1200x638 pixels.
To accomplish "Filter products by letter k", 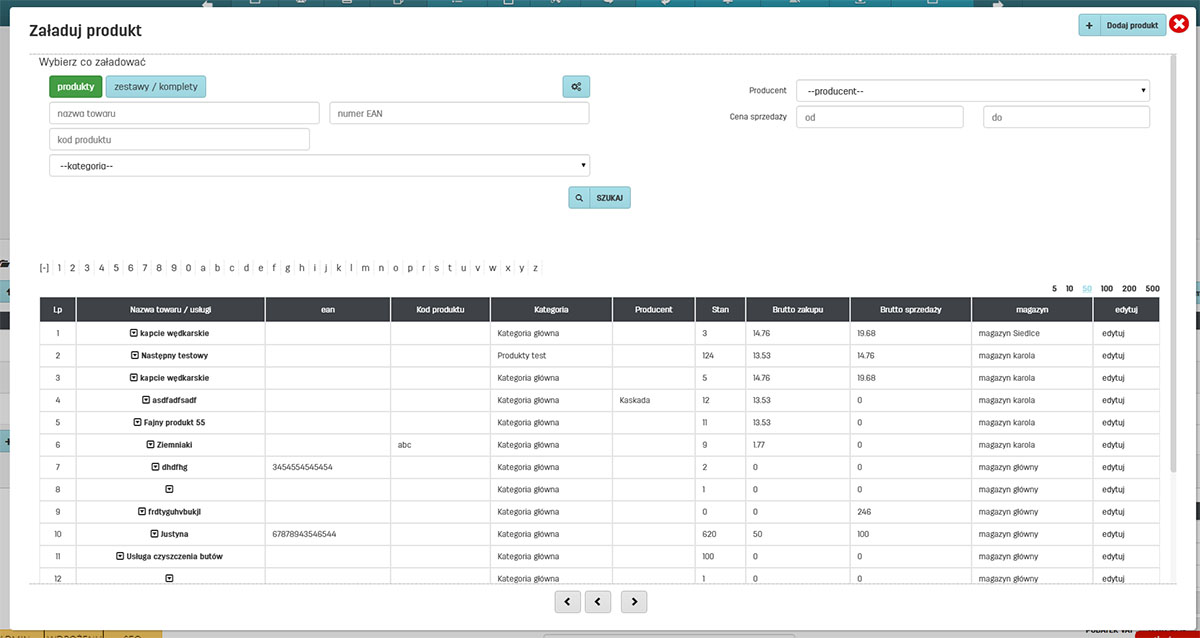I will tap(339, 268).
